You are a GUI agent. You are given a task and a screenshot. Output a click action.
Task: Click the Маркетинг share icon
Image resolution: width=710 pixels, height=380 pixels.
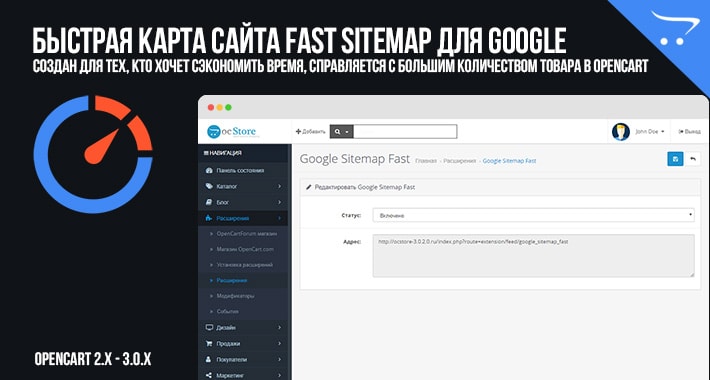click(209, 375)
